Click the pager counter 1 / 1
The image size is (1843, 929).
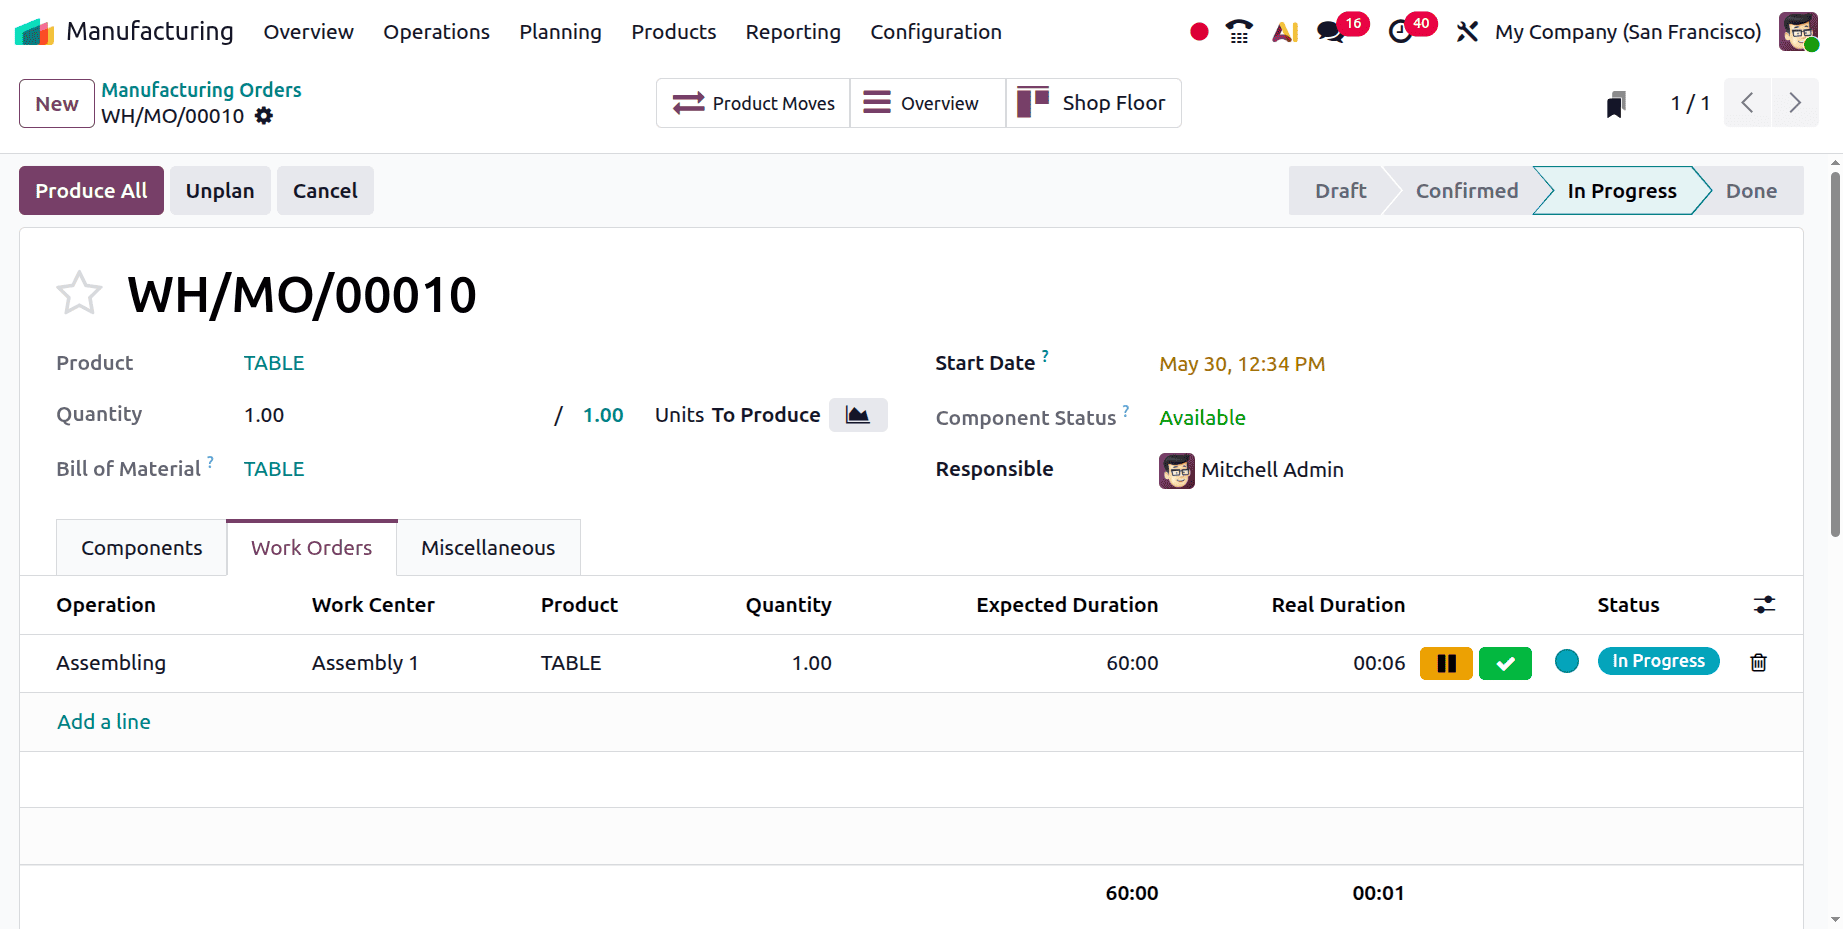pos(1690,103)
